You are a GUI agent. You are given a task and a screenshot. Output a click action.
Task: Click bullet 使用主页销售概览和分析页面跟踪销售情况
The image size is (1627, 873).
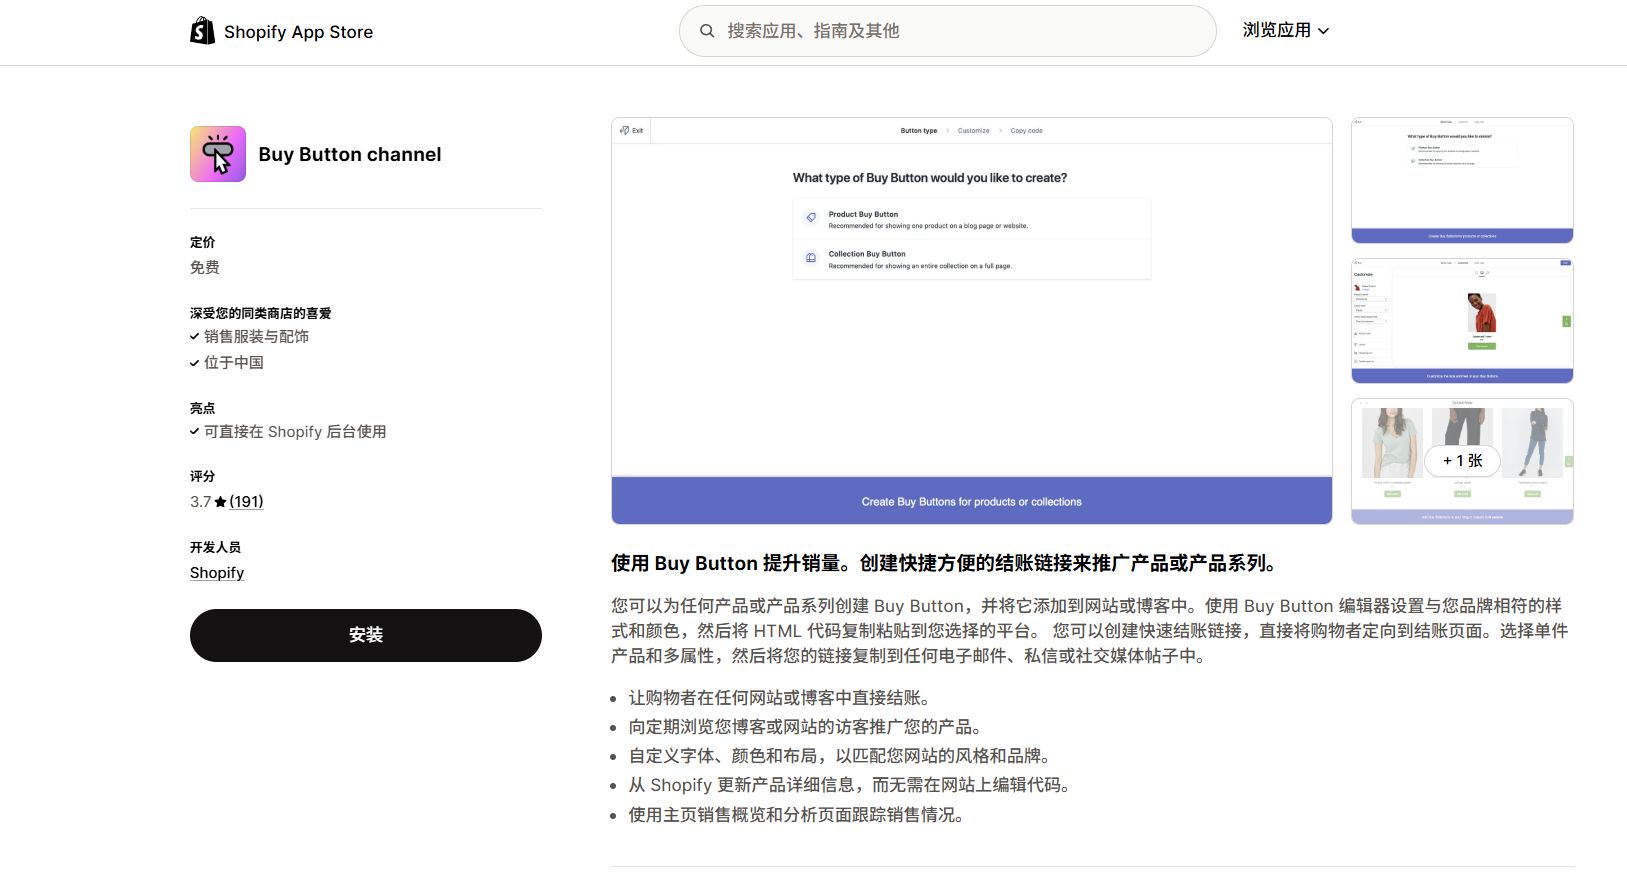coord(799,815)
